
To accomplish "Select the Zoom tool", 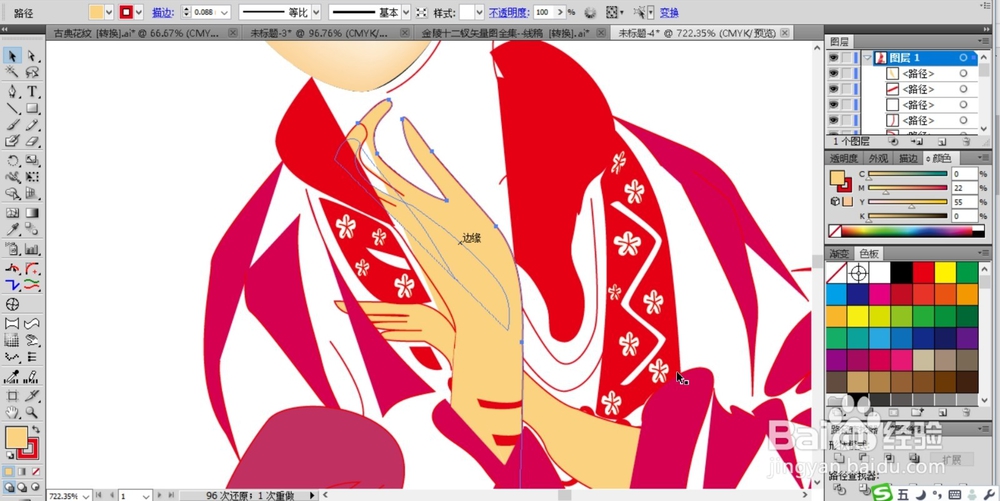I will pos(32,413).
